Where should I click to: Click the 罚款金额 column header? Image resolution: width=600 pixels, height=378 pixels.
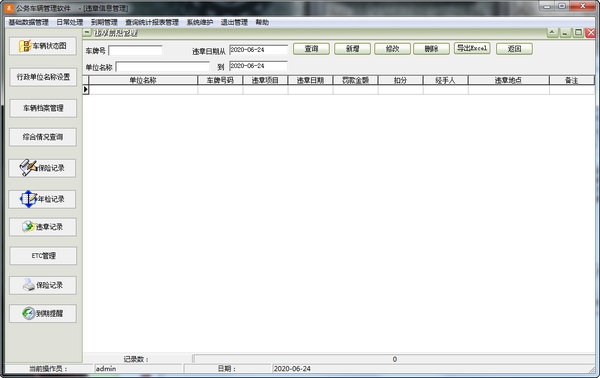355,80
